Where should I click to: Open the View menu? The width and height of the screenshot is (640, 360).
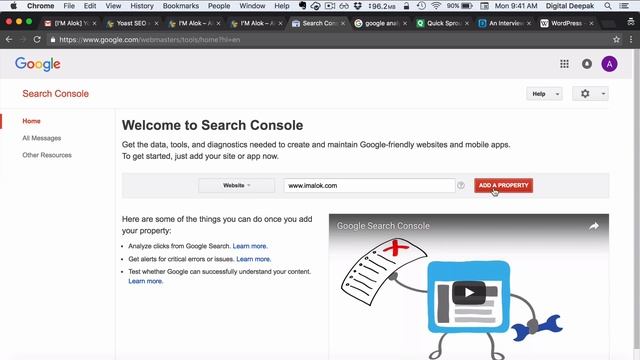tap(113, 6)
